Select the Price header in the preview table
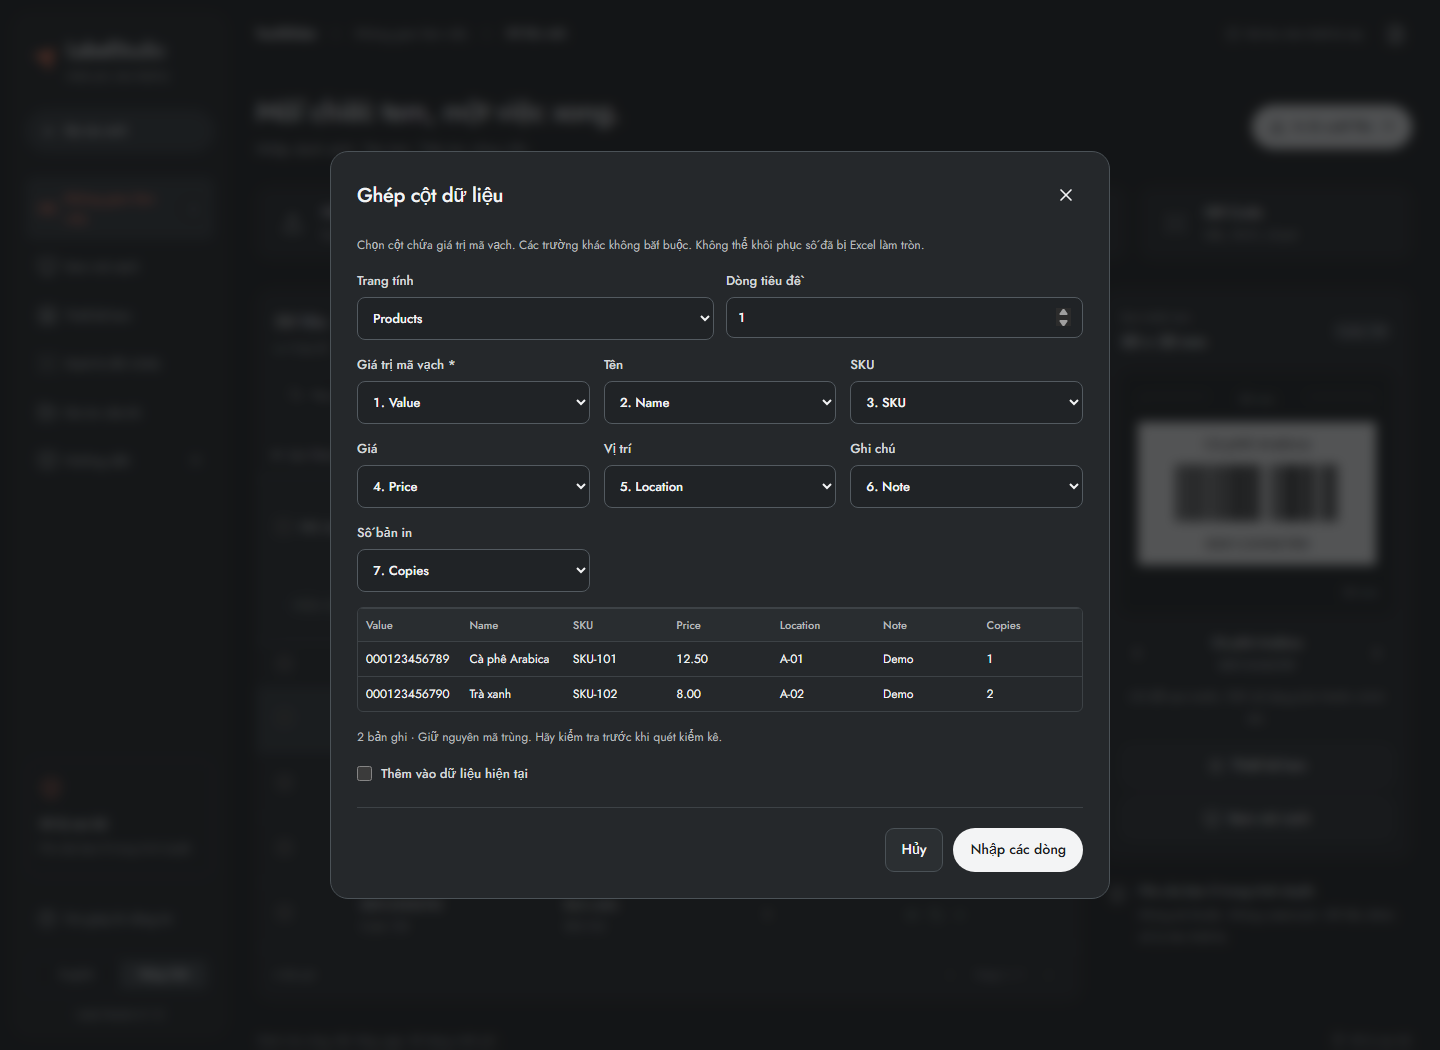The width and height of the screenshot is (1440, 1050). [x=688, y=625]
